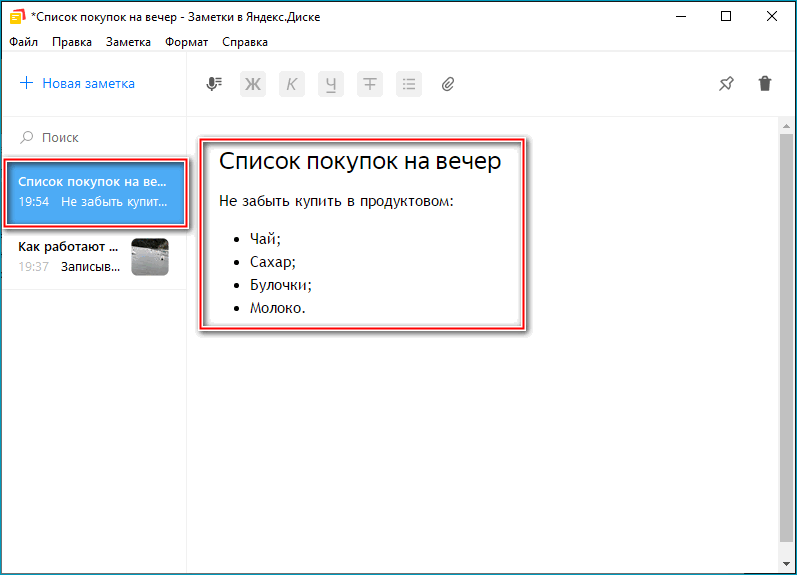Image resolution: width=797 pixels, height=575 pixels.
Task: Attach a file with paperclip icon
Action: pyautogui.click(x=447, y=84)
